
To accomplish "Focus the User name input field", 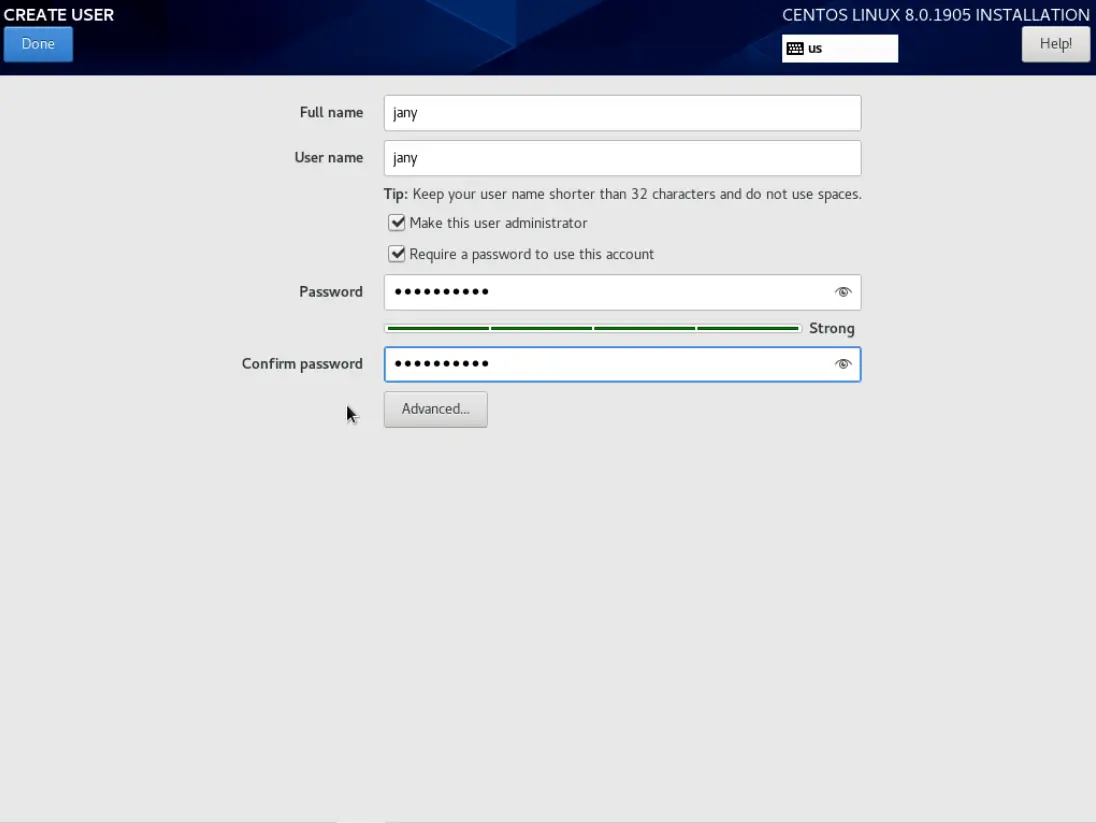I will coord(622,158).
